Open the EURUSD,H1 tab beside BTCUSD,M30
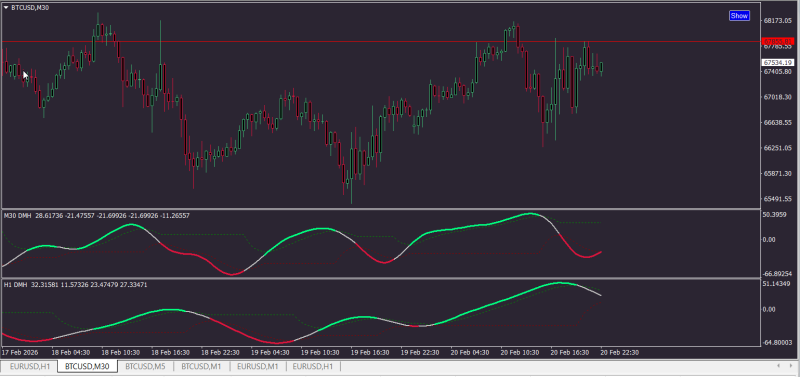800x377 pixels. [30, 366]
